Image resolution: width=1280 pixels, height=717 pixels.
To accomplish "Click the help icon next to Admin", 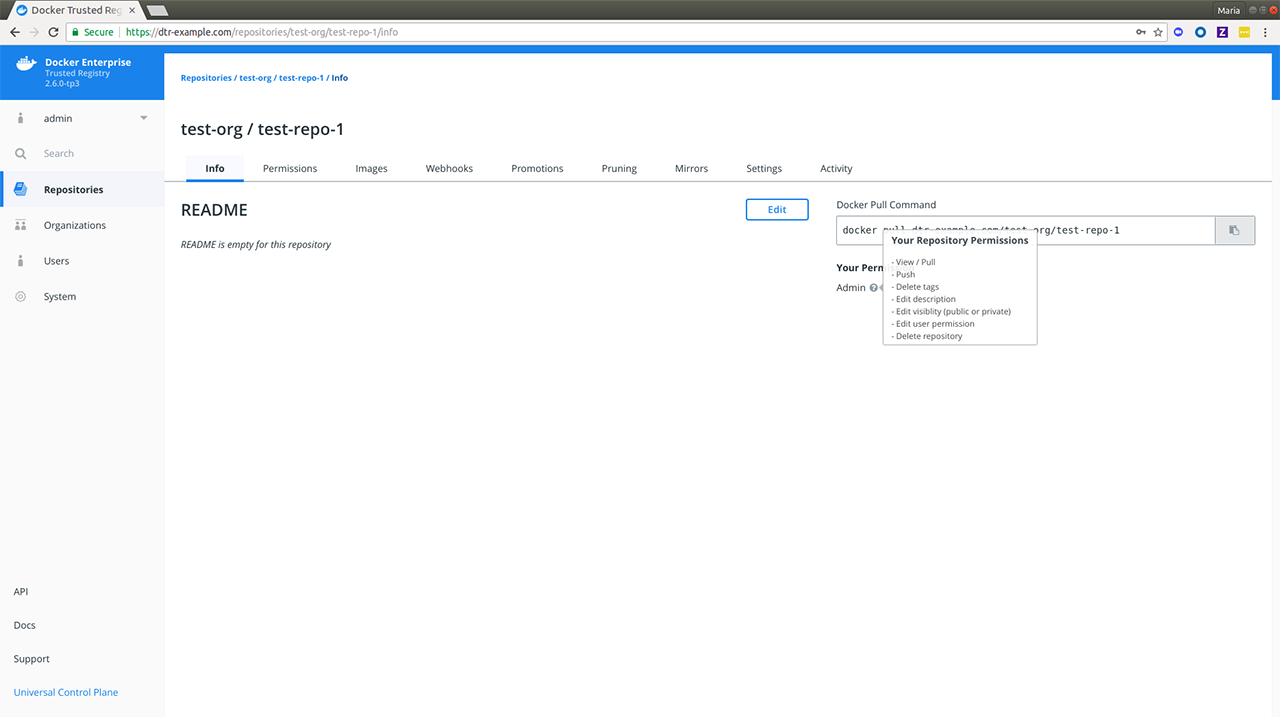I will [874, 288].
